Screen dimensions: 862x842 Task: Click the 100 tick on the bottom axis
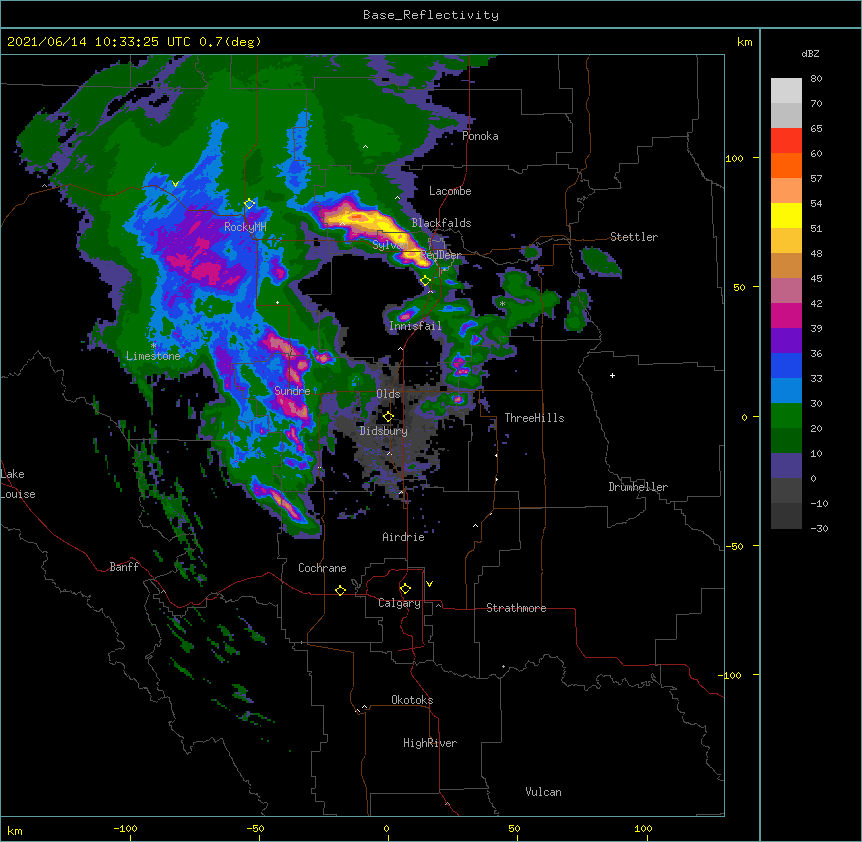click(643, 828)
